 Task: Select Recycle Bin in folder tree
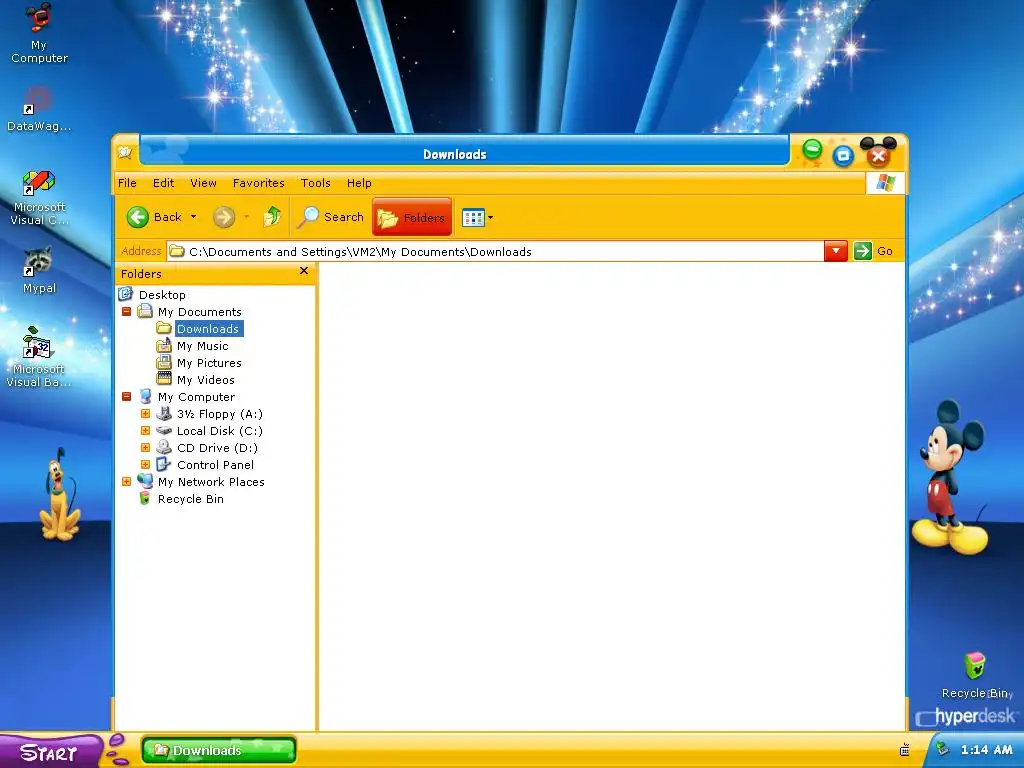pos(191,498)
